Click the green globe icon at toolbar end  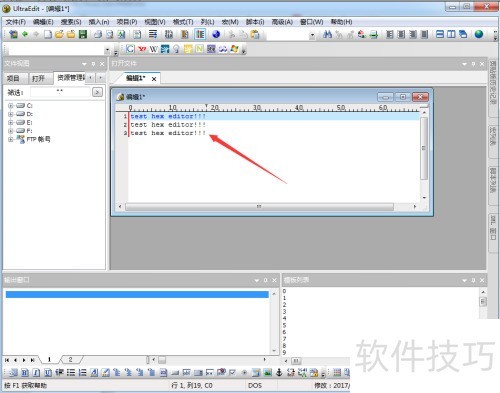click(x=479, y=34)
